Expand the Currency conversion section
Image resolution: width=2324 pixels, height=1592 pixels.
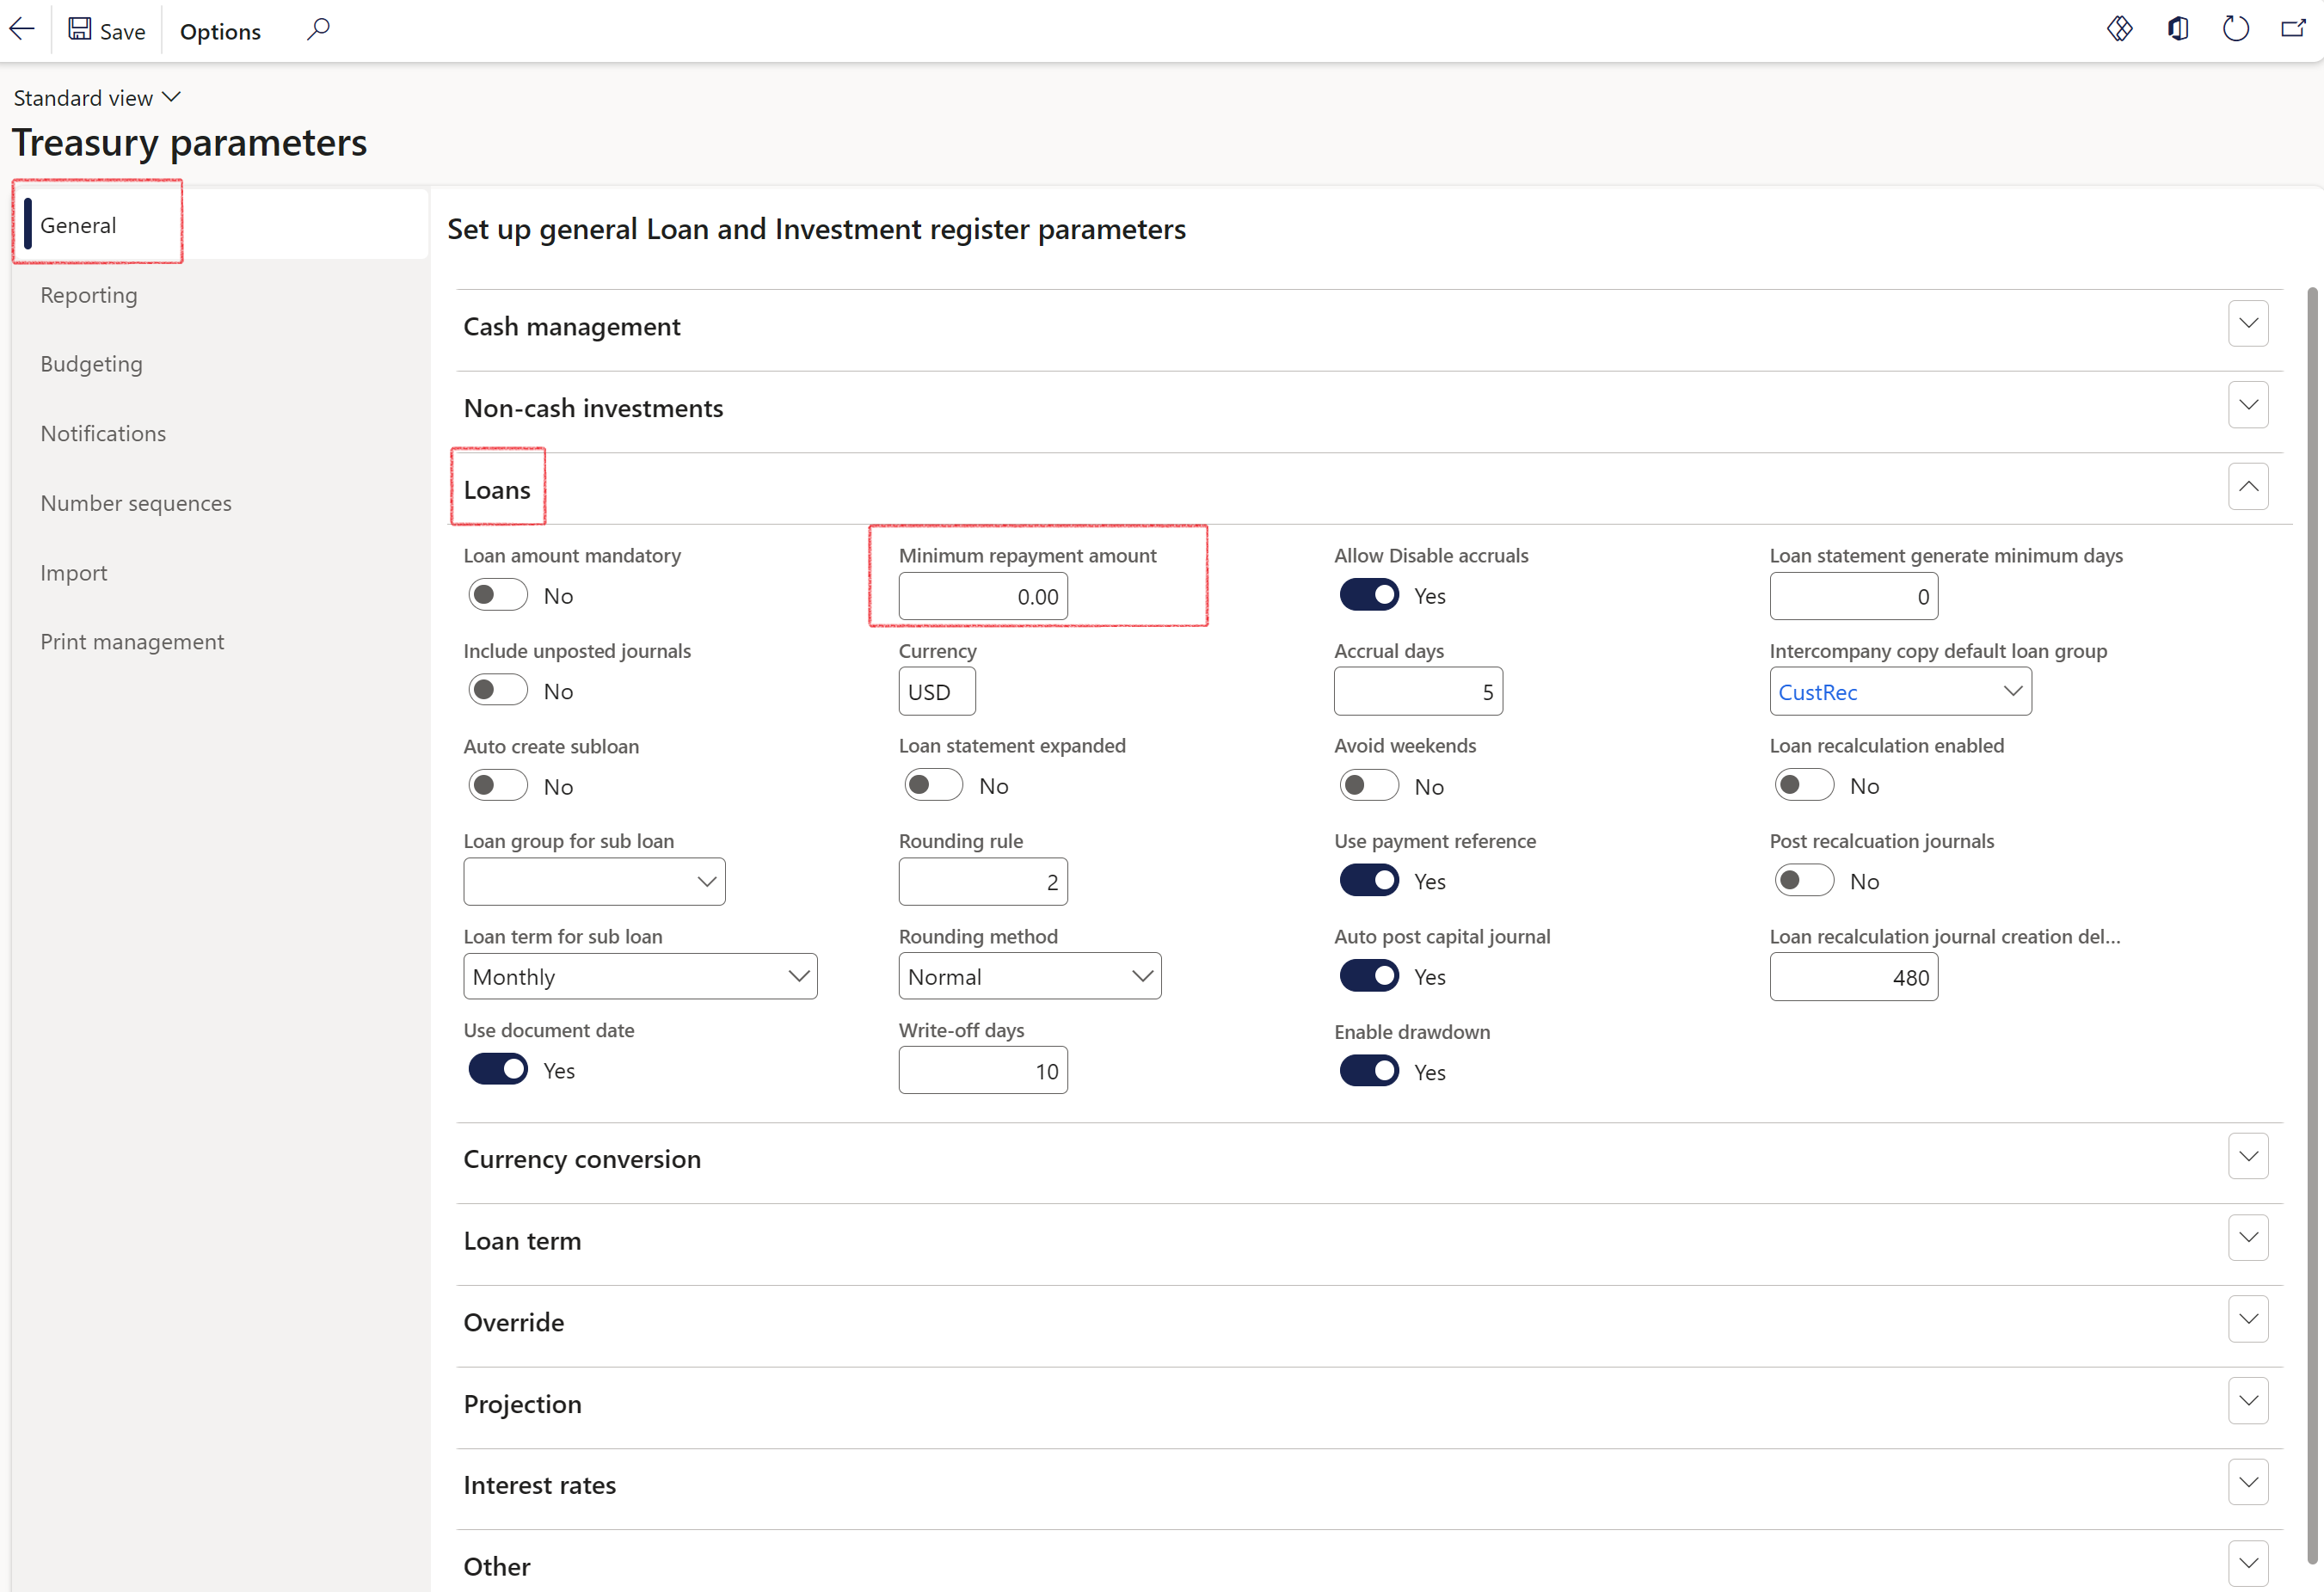[x=2247, y=1156]
